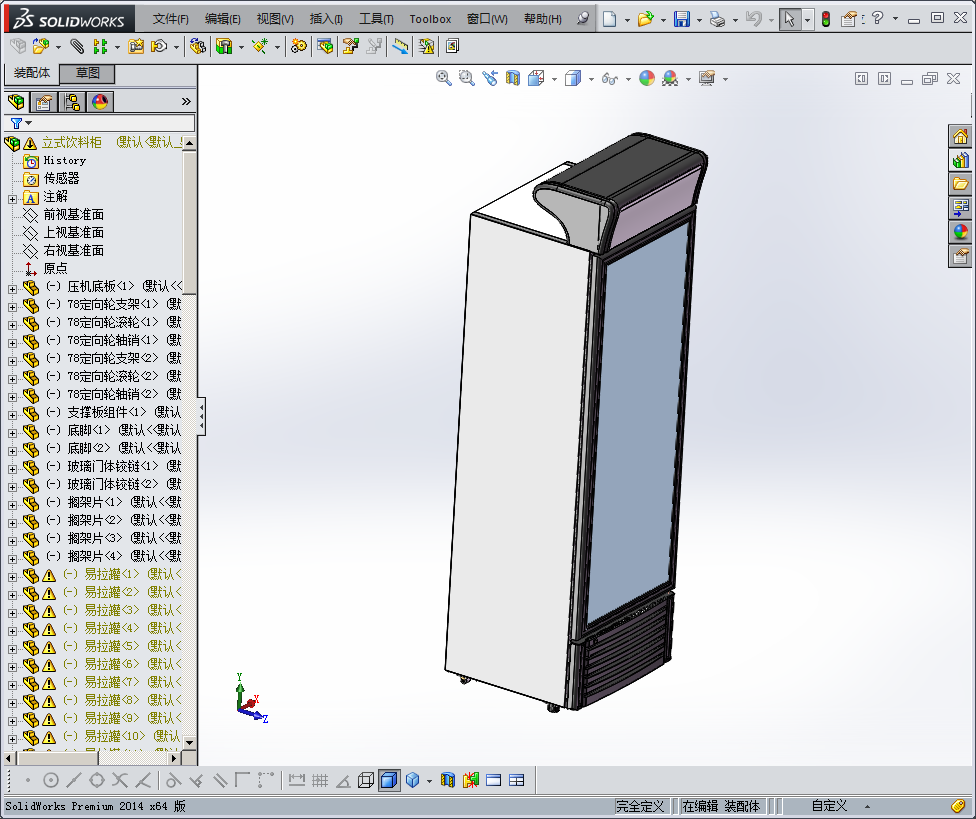Click the SolidWorks Resources home icon
This screenshot has width=976, height=819.
tap(960, 136)
